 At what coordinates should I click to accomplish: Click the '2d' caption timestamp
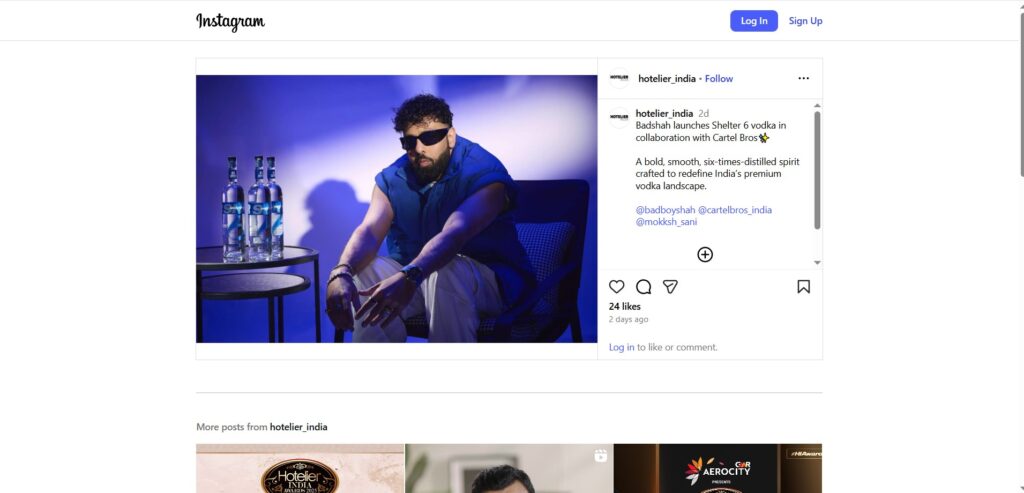tap(703, 113)
